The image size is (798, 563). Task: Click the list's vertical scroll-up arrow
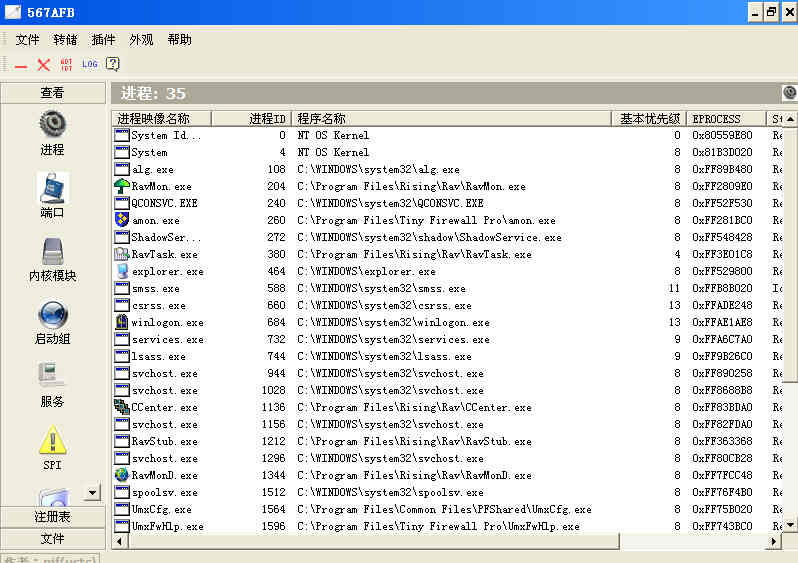pyautogui.click(x=790, y=119)
